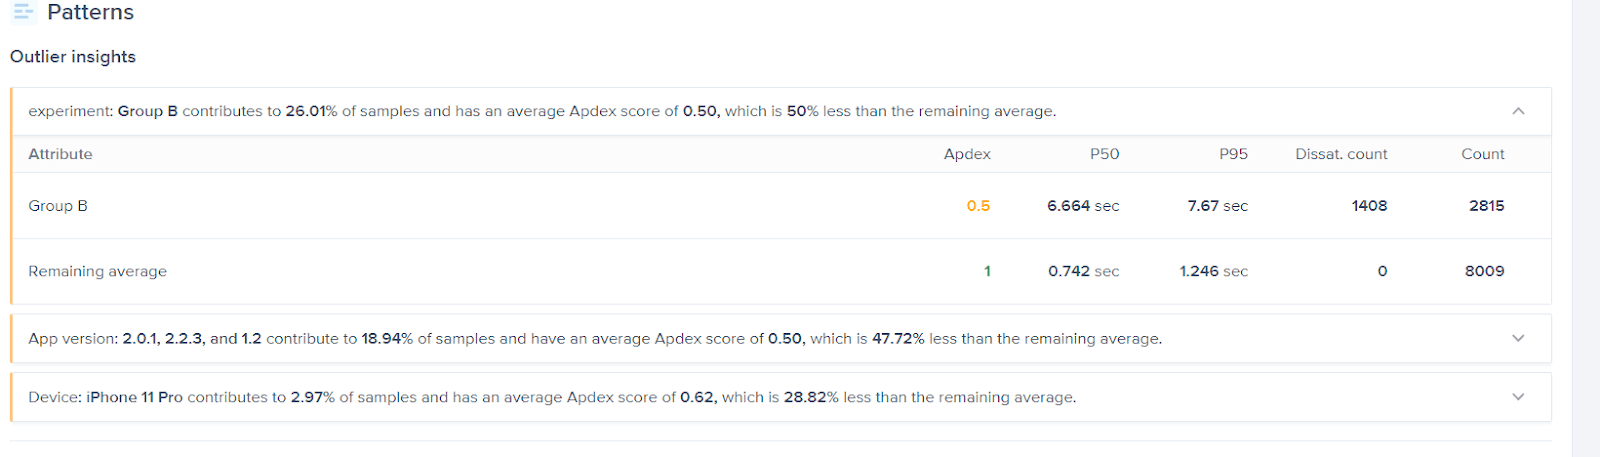
Task: Click the App version summary text
Action: (594, 339)
